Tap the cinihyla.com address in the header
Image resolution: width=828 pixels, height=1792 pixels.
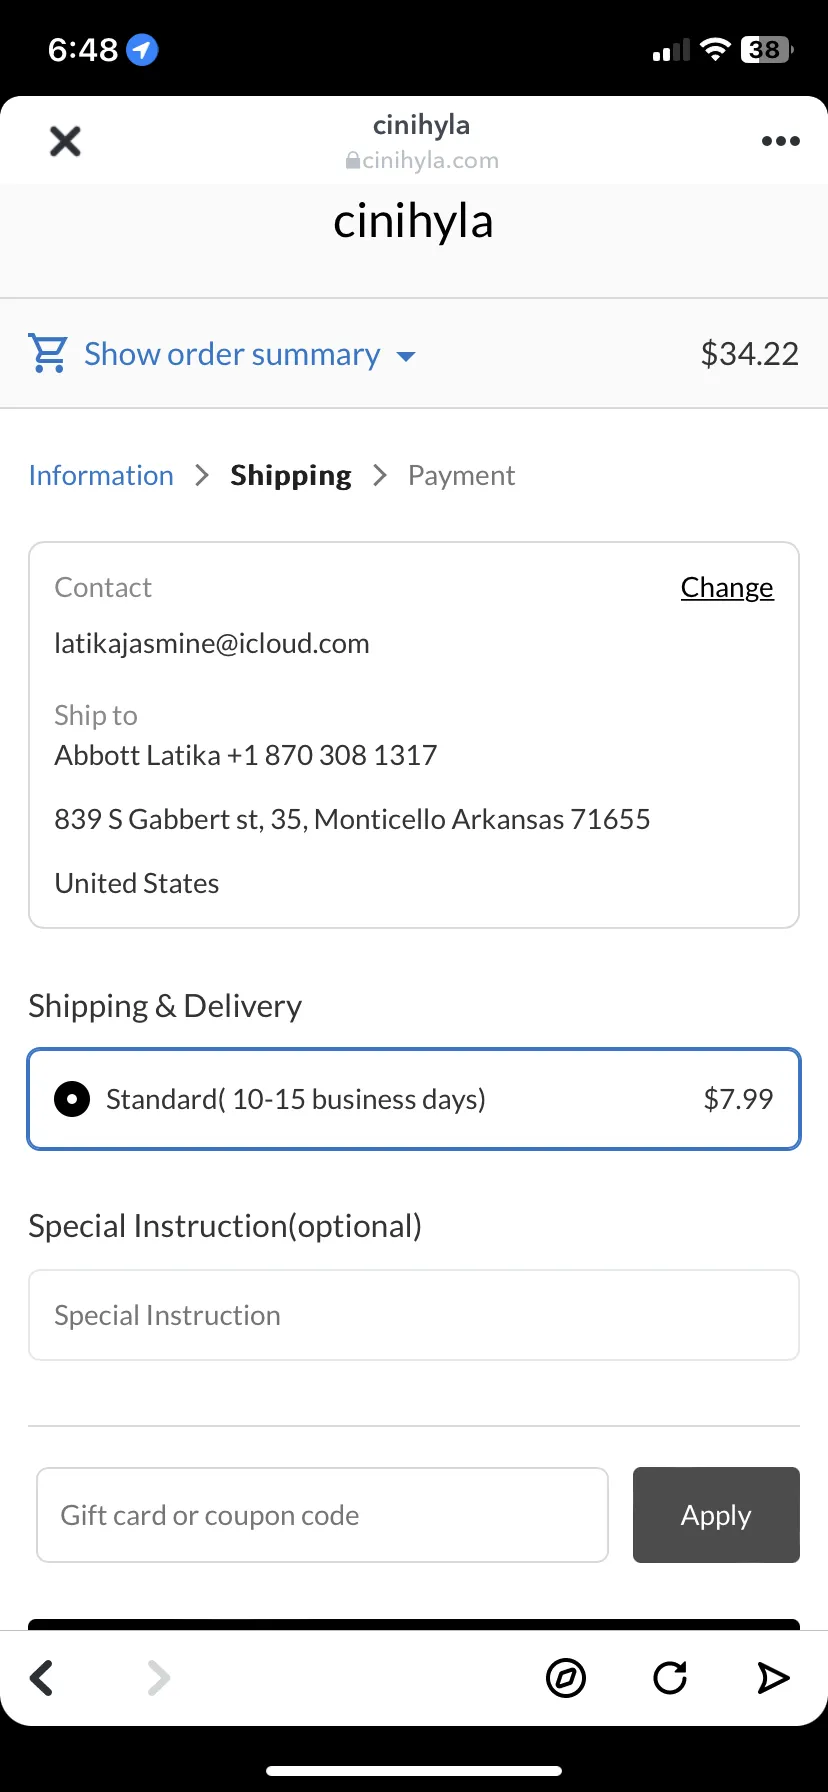[422, 160]
